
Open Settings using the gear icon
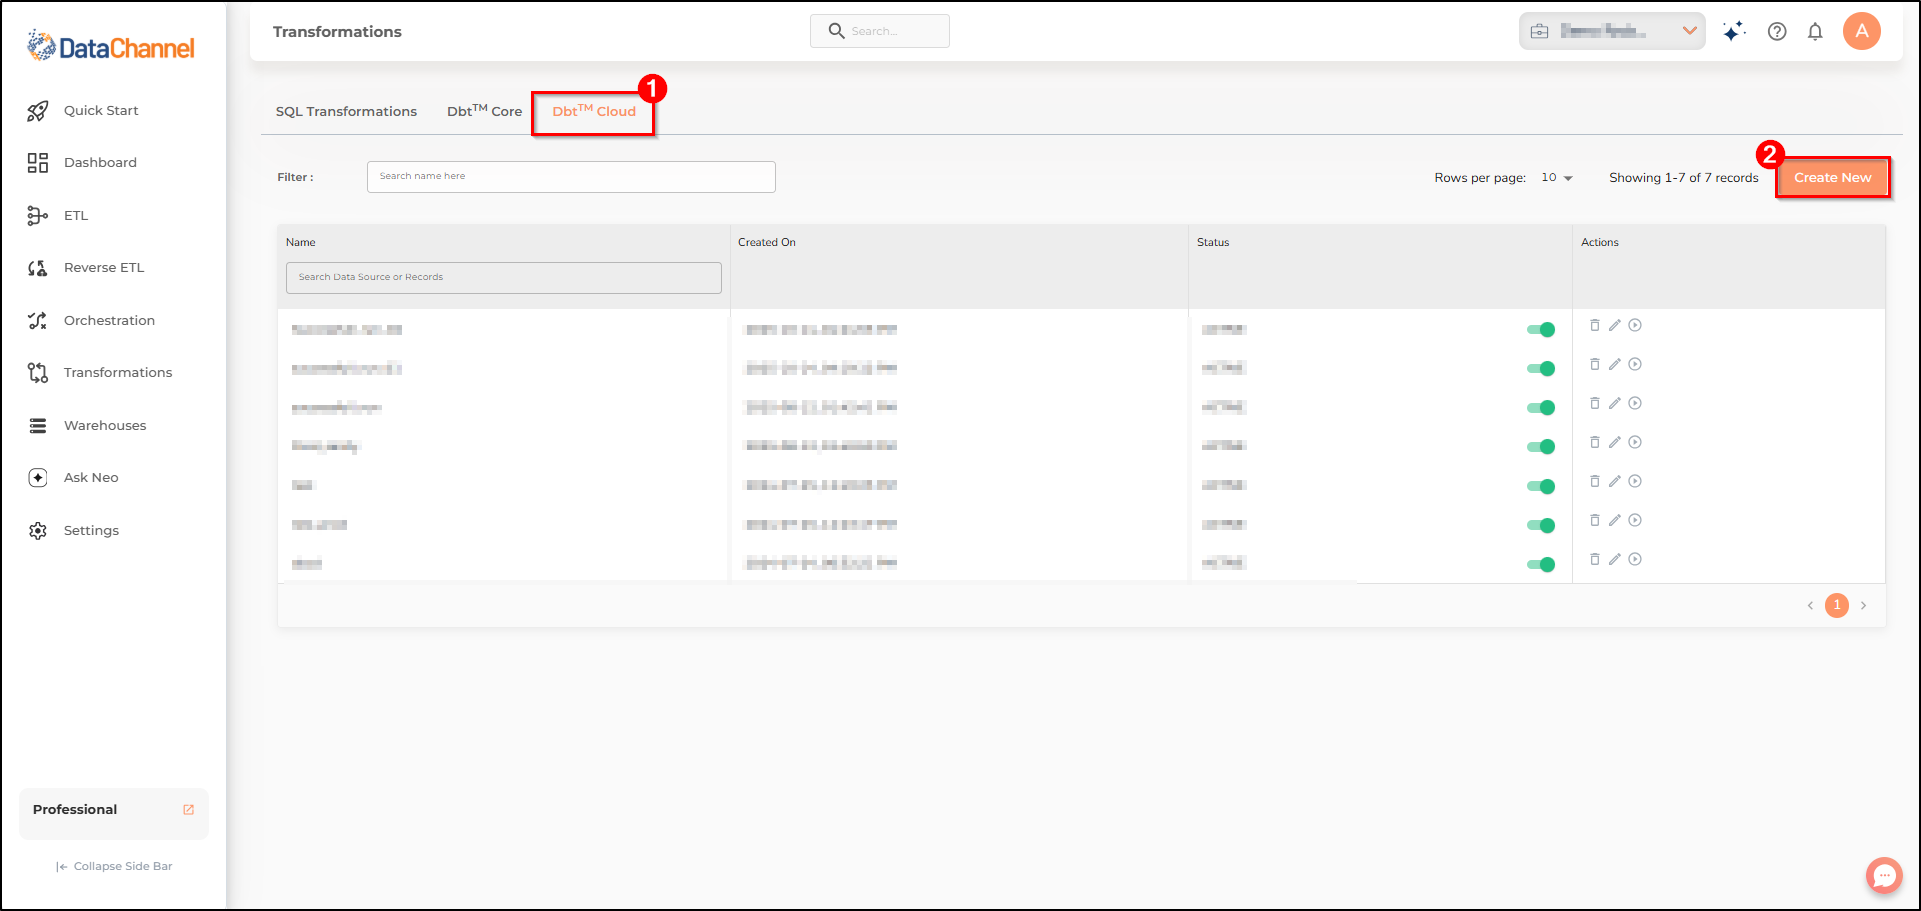tap(38, 531)
